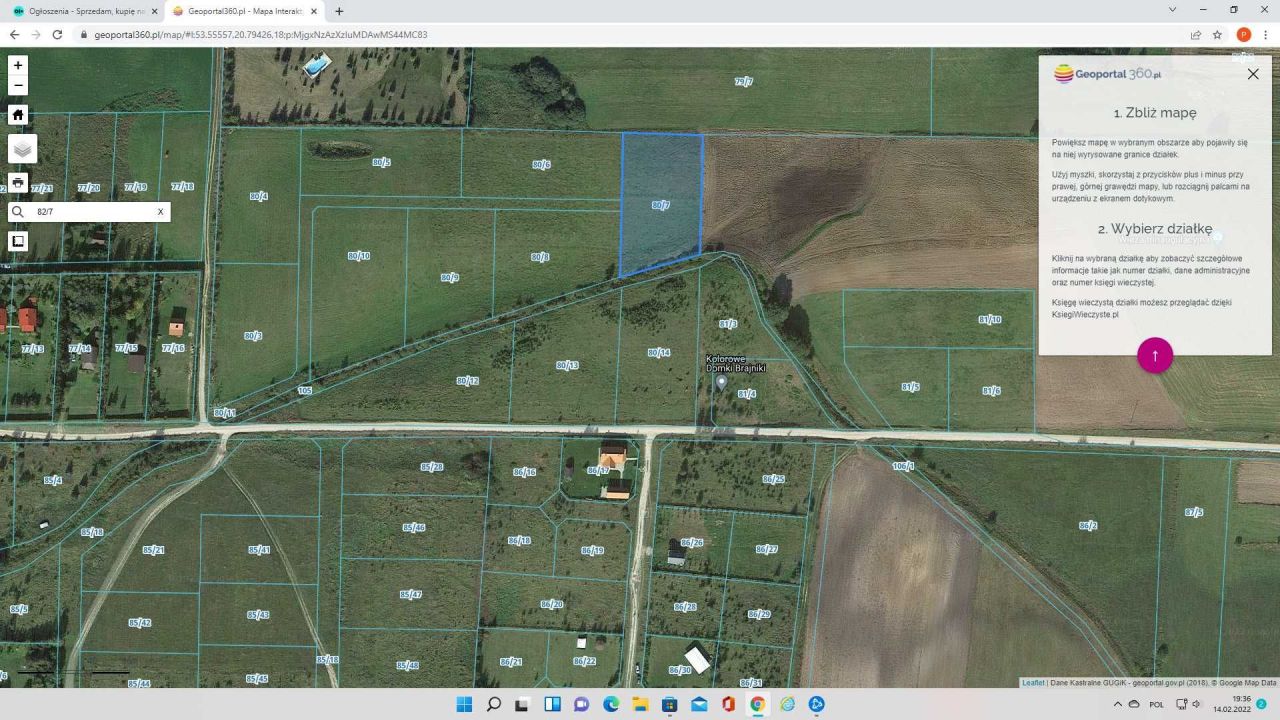The height and width of the screenshot is (720, 1280).
Task: Open a new browser tab
Action: coord(339,11)
